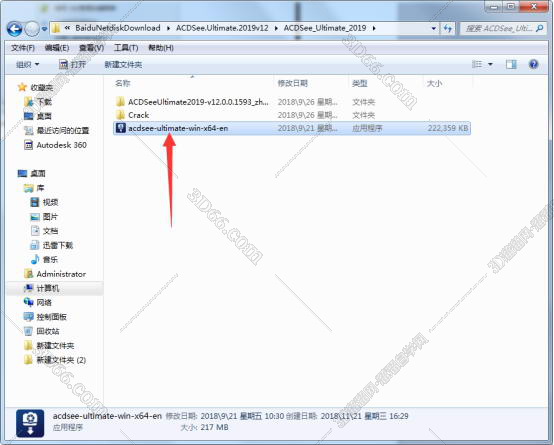The width and height of the screenshot is (554, 445).
Task: Select the acdsee-ultimate-win-x64-en file
Action: 178,128
